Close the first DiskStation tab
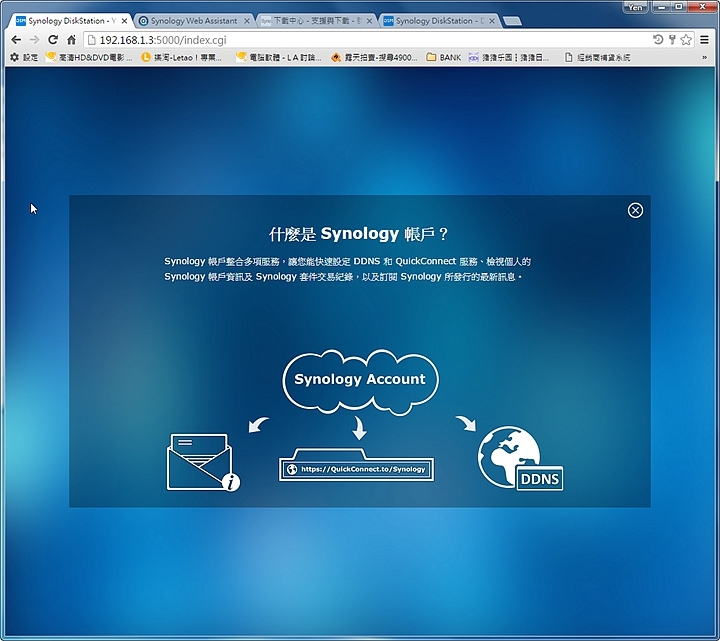Image resolution: width=720 pixels, height=641 pixels. [124, 21]
